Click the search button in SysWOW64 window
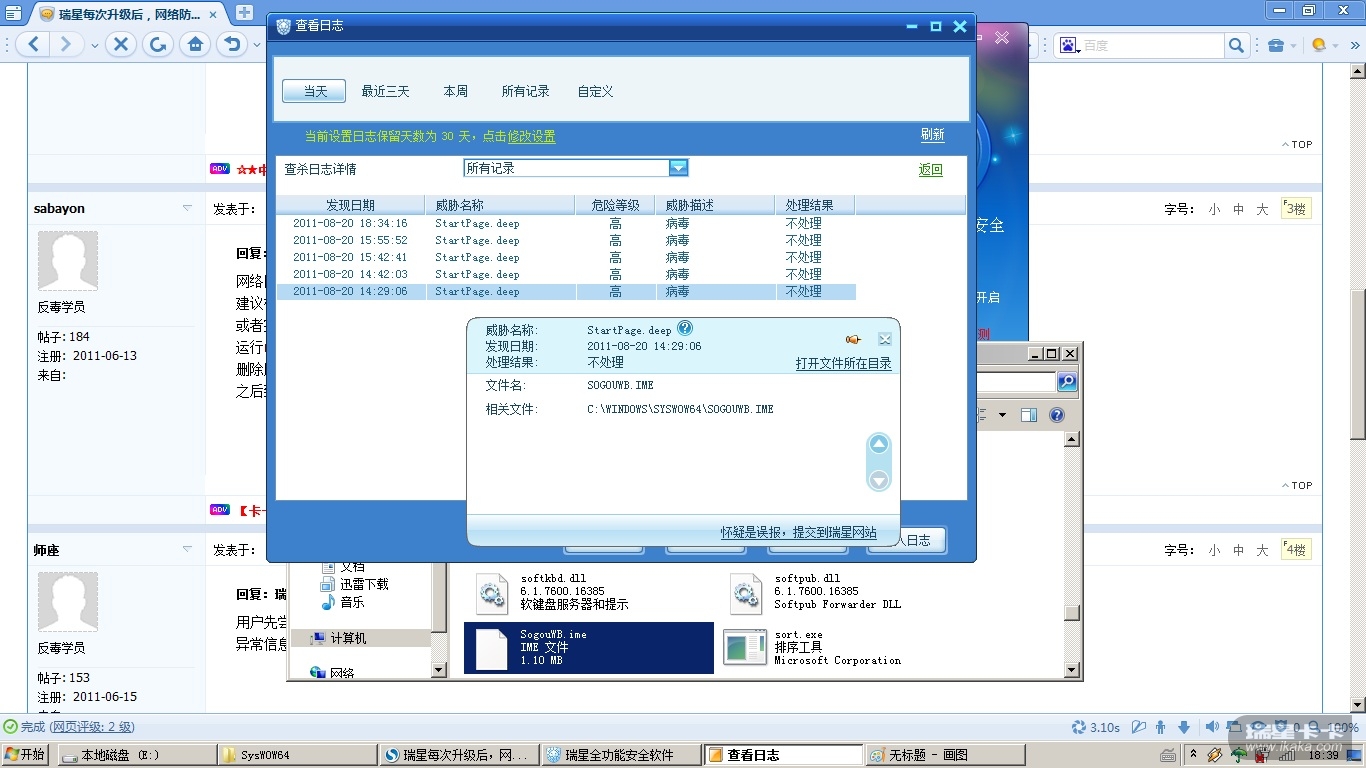This screenshot has width=1366, height=768. (1067, 381)
